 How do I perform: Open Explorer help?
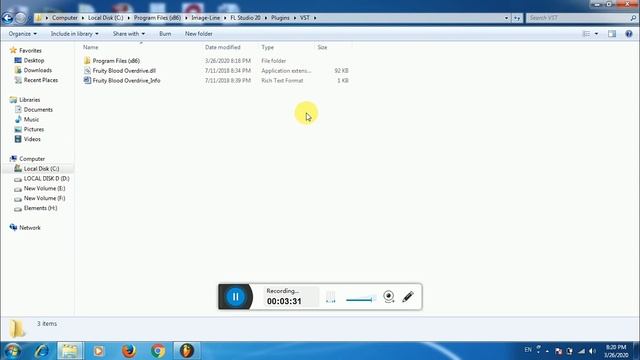[x=629, y=34]
